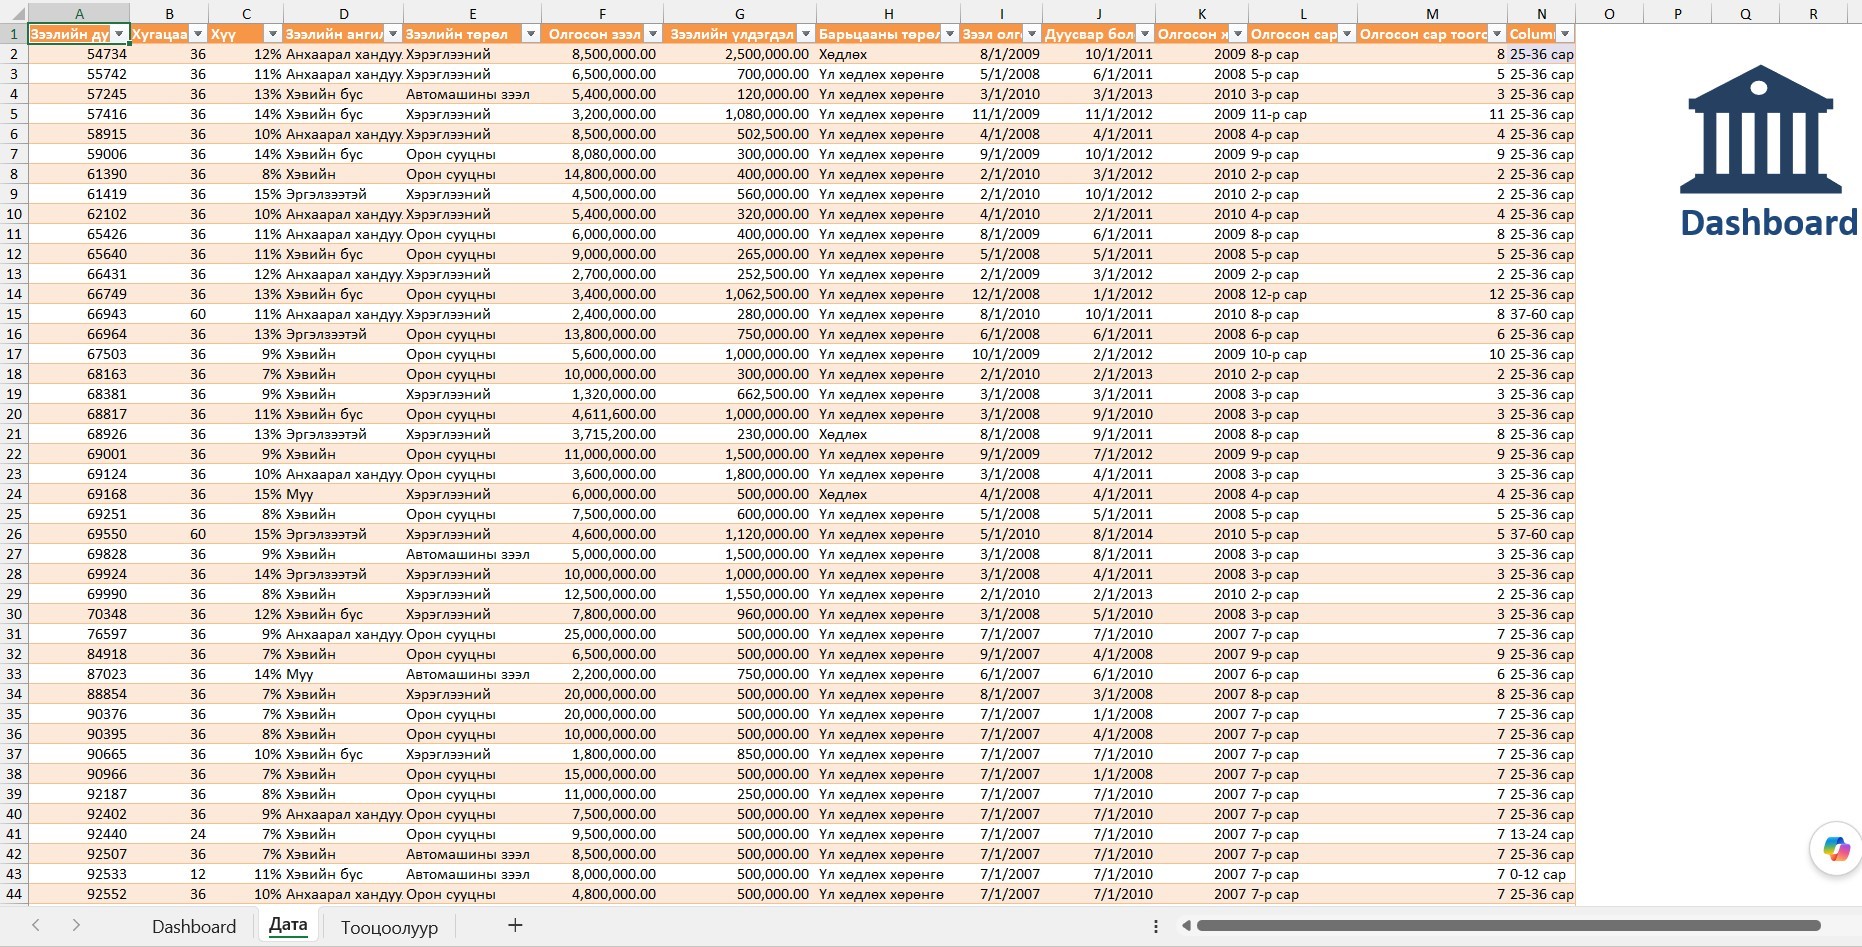
Task: Switch to the Тооцоолуур sheet tab
Action: (x=389, y=927)
